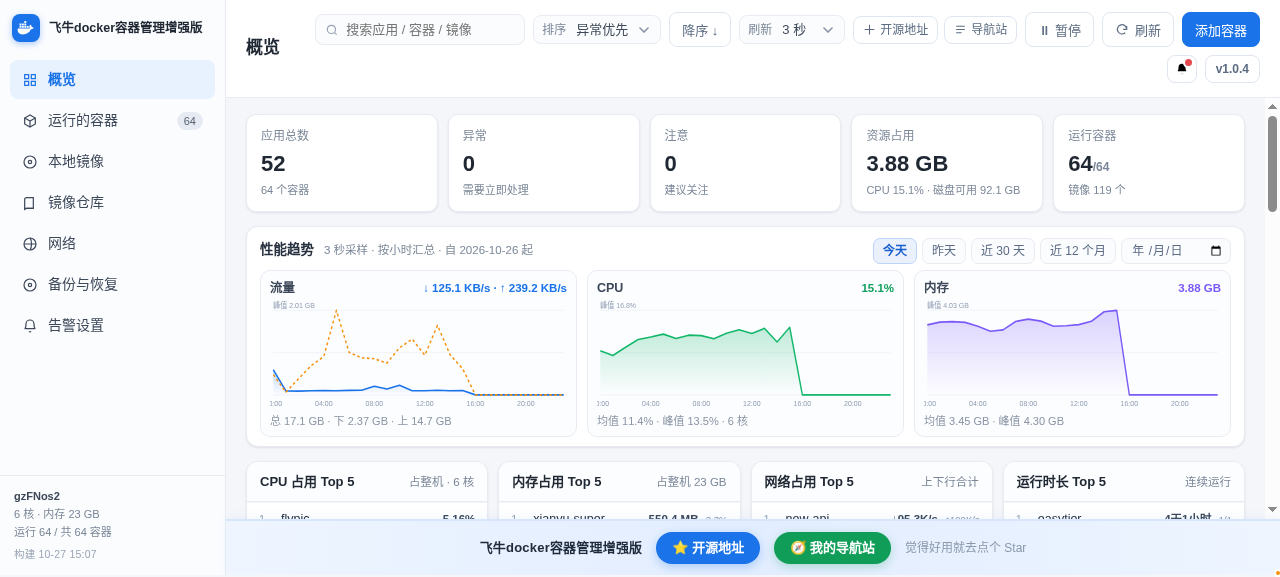Viewport: 1280px width, 577px height.
Task: Open the 刷新 3 秒 interval dropdown
Action: (x=792, y=30)
